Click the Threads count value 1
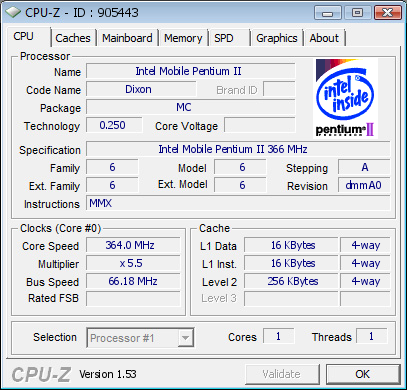Screen dimensions: 407x390 coord(372,336)
